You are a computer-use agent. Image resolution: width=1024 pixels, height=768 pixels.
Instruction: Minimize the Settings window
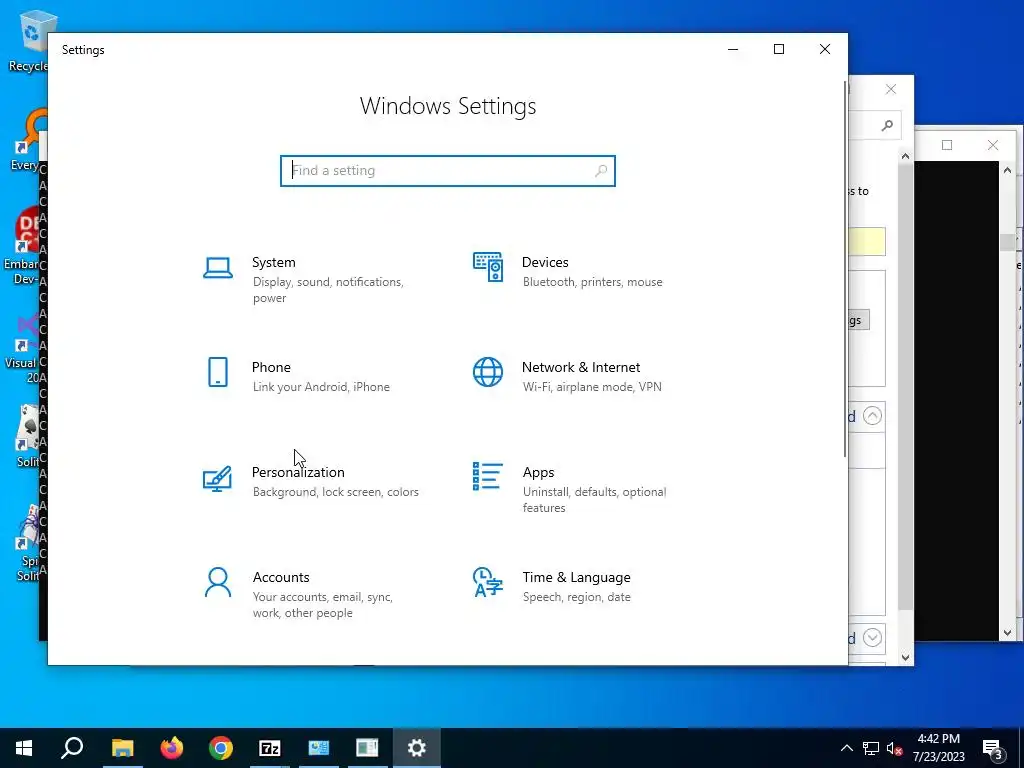[733, 50]
